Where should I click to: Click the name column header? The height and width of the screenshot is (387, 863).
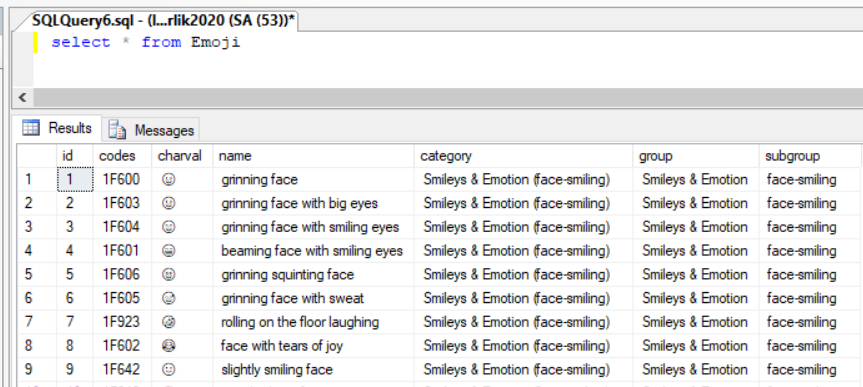(x=313, y=156)
